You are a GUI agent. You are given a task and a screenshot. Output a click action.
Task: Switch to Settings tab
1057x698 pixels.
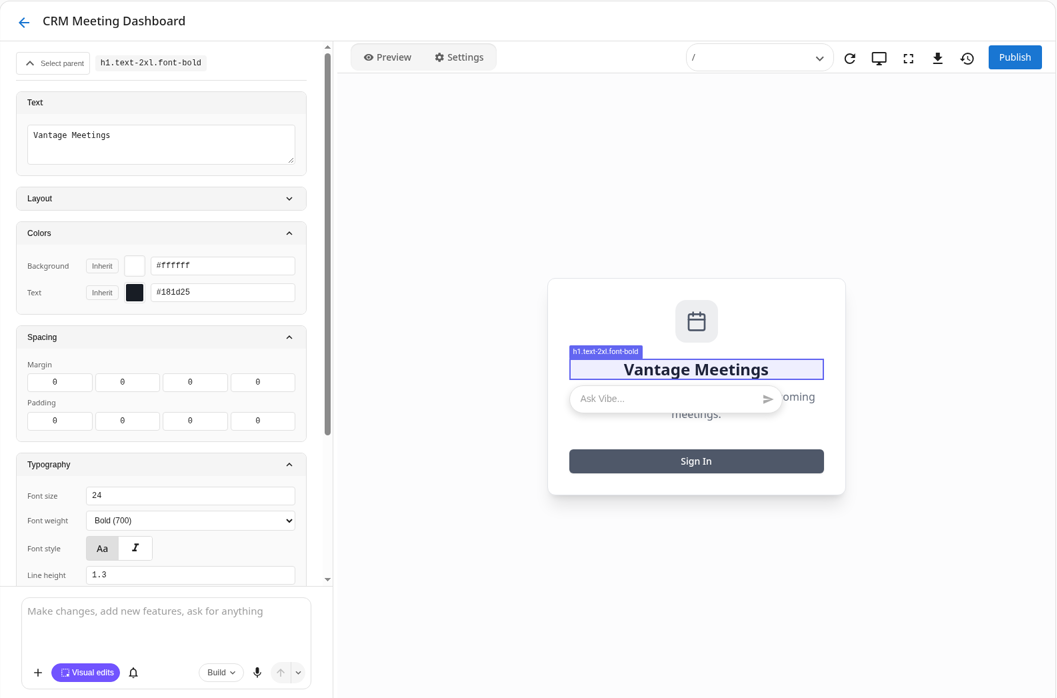pyautogui.click(x=459, y=57)
